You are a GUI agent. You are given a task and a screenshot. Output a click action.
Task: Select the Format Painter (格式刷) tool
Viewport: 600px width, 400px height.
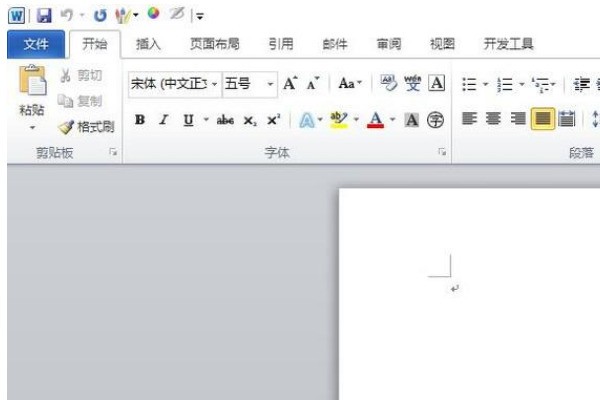click(86, 127)
